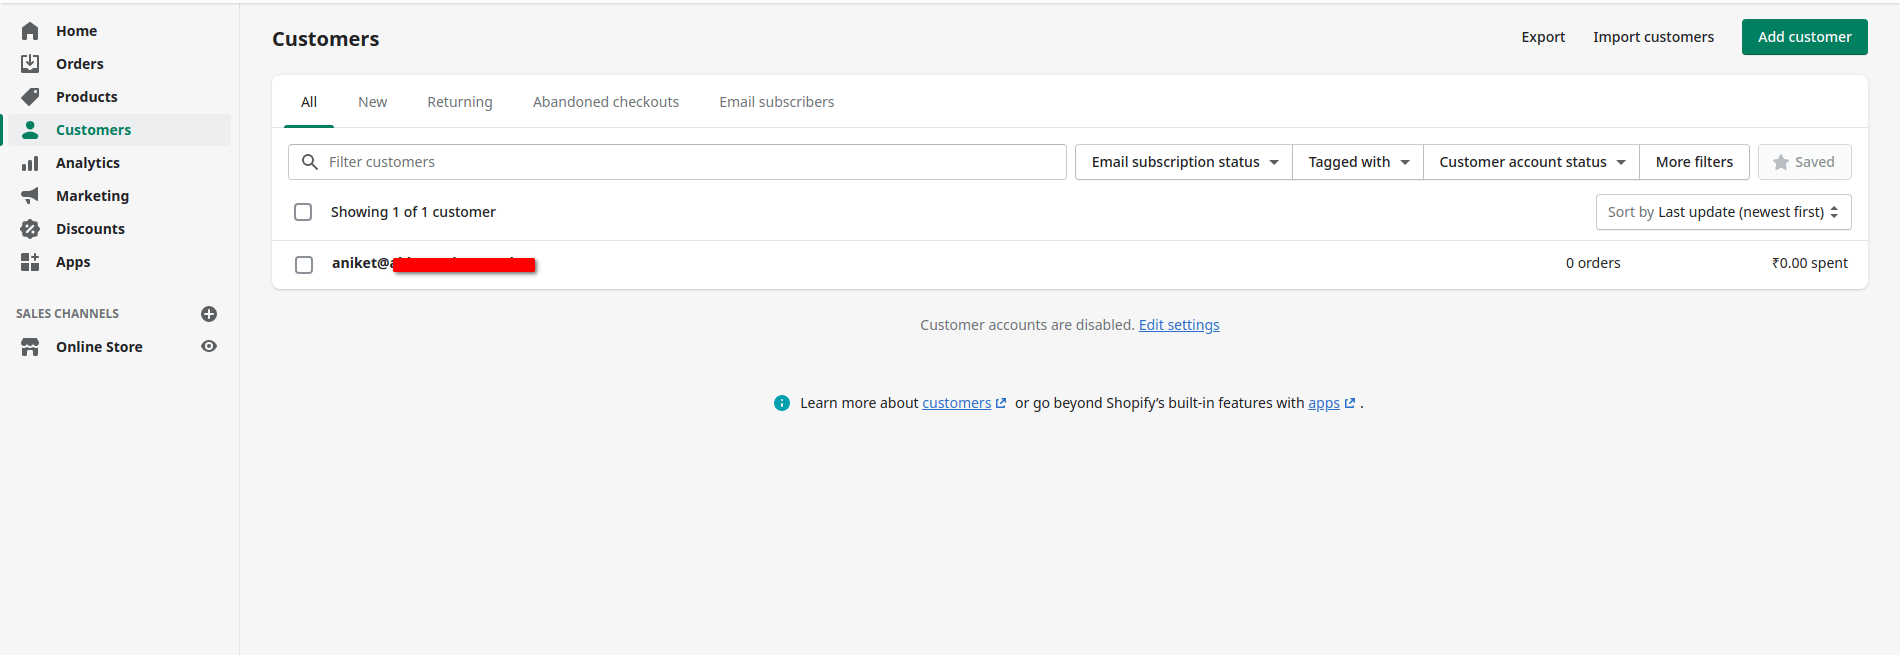The height and width of the screenshot is (655, 1900).
Task: Click the star icon in Saved button
Action: pos(1781,162)
